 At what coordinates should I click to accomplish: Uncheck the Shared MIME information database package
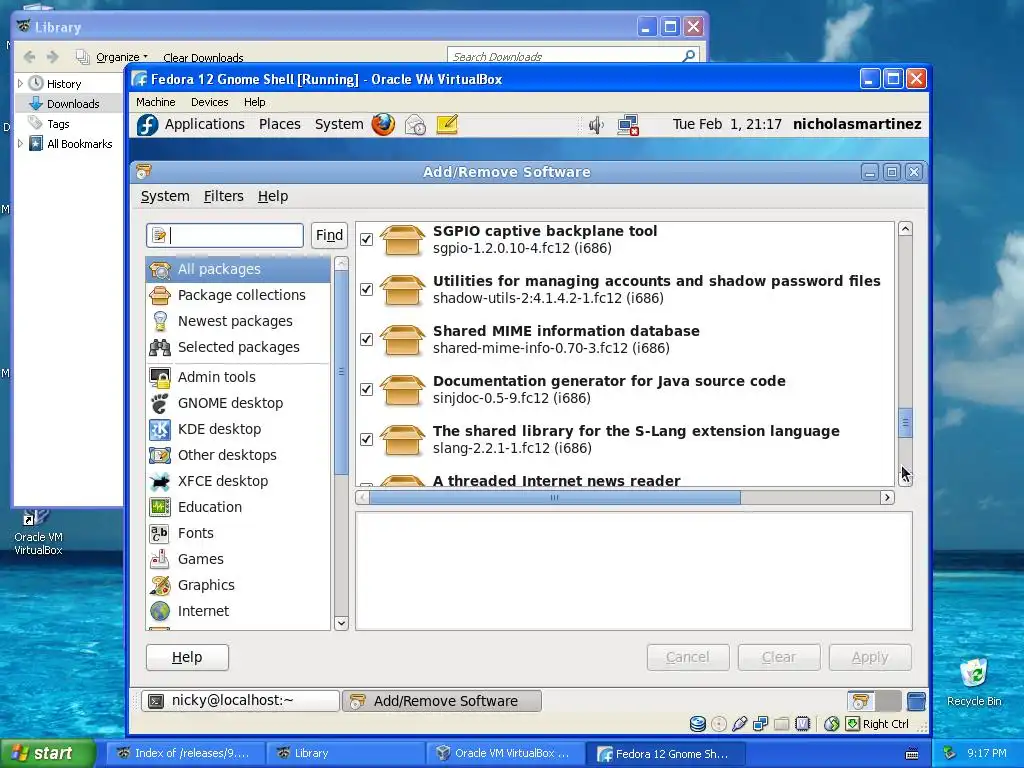(366, 340)
